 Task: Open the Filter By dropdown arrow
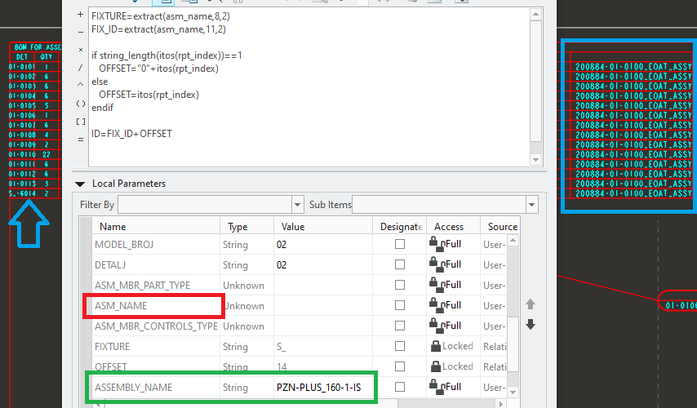pyautogui.click(x=297, y=205)
